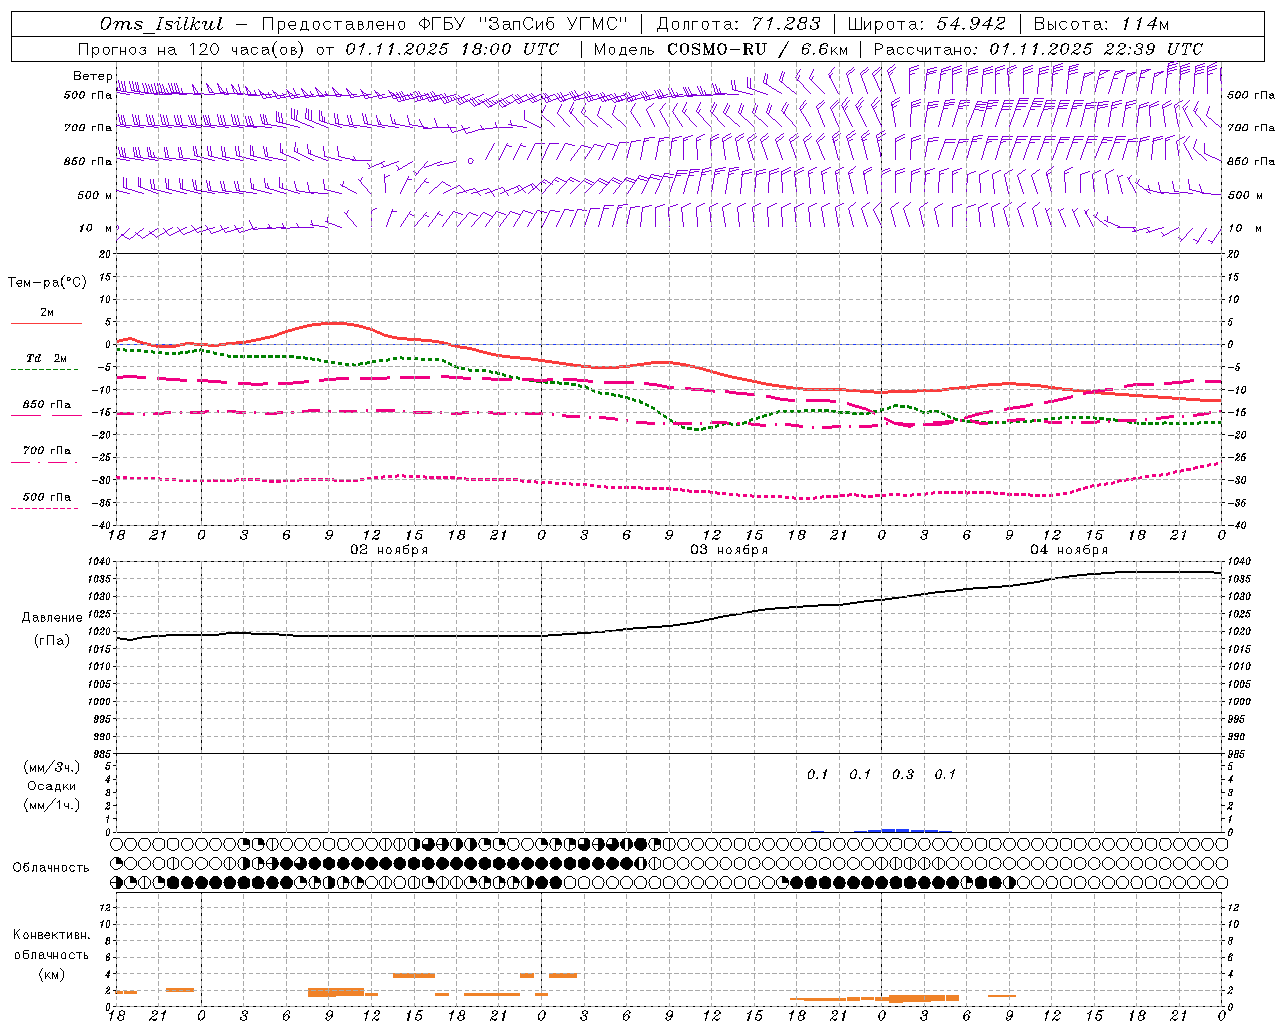Click the '02 ноября' date label
This screenshot has width=1280, height=1024.
click(x=389, y=550)
